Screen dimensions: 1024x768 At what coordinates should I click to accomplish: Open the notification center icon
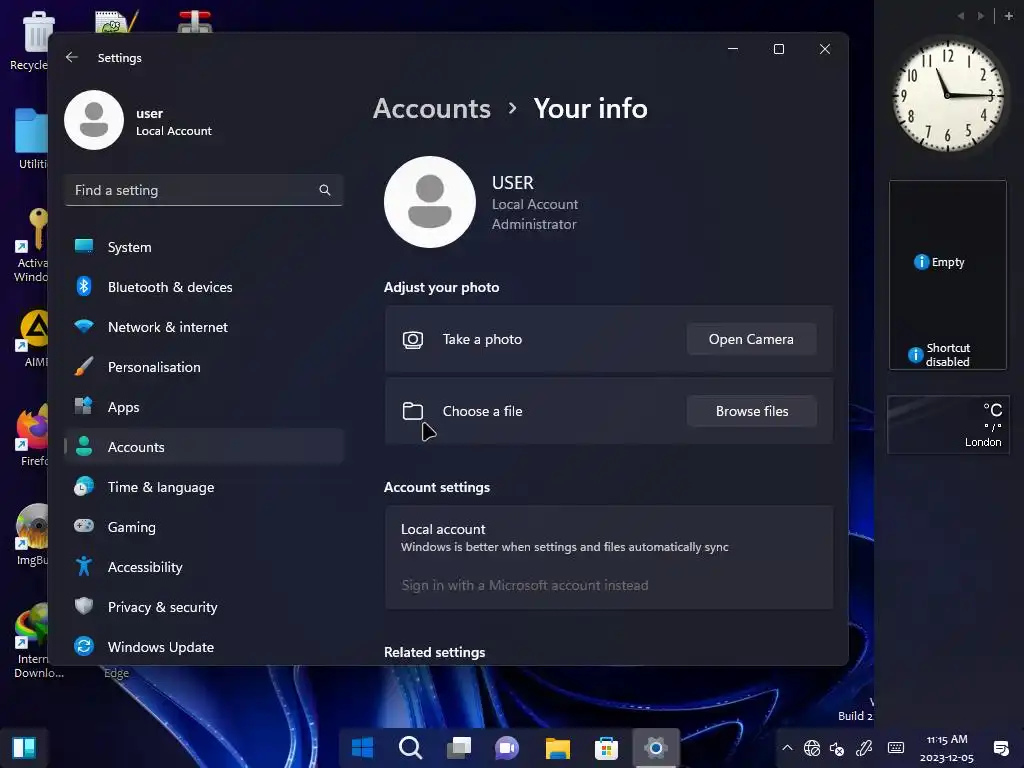(1000, 748)
